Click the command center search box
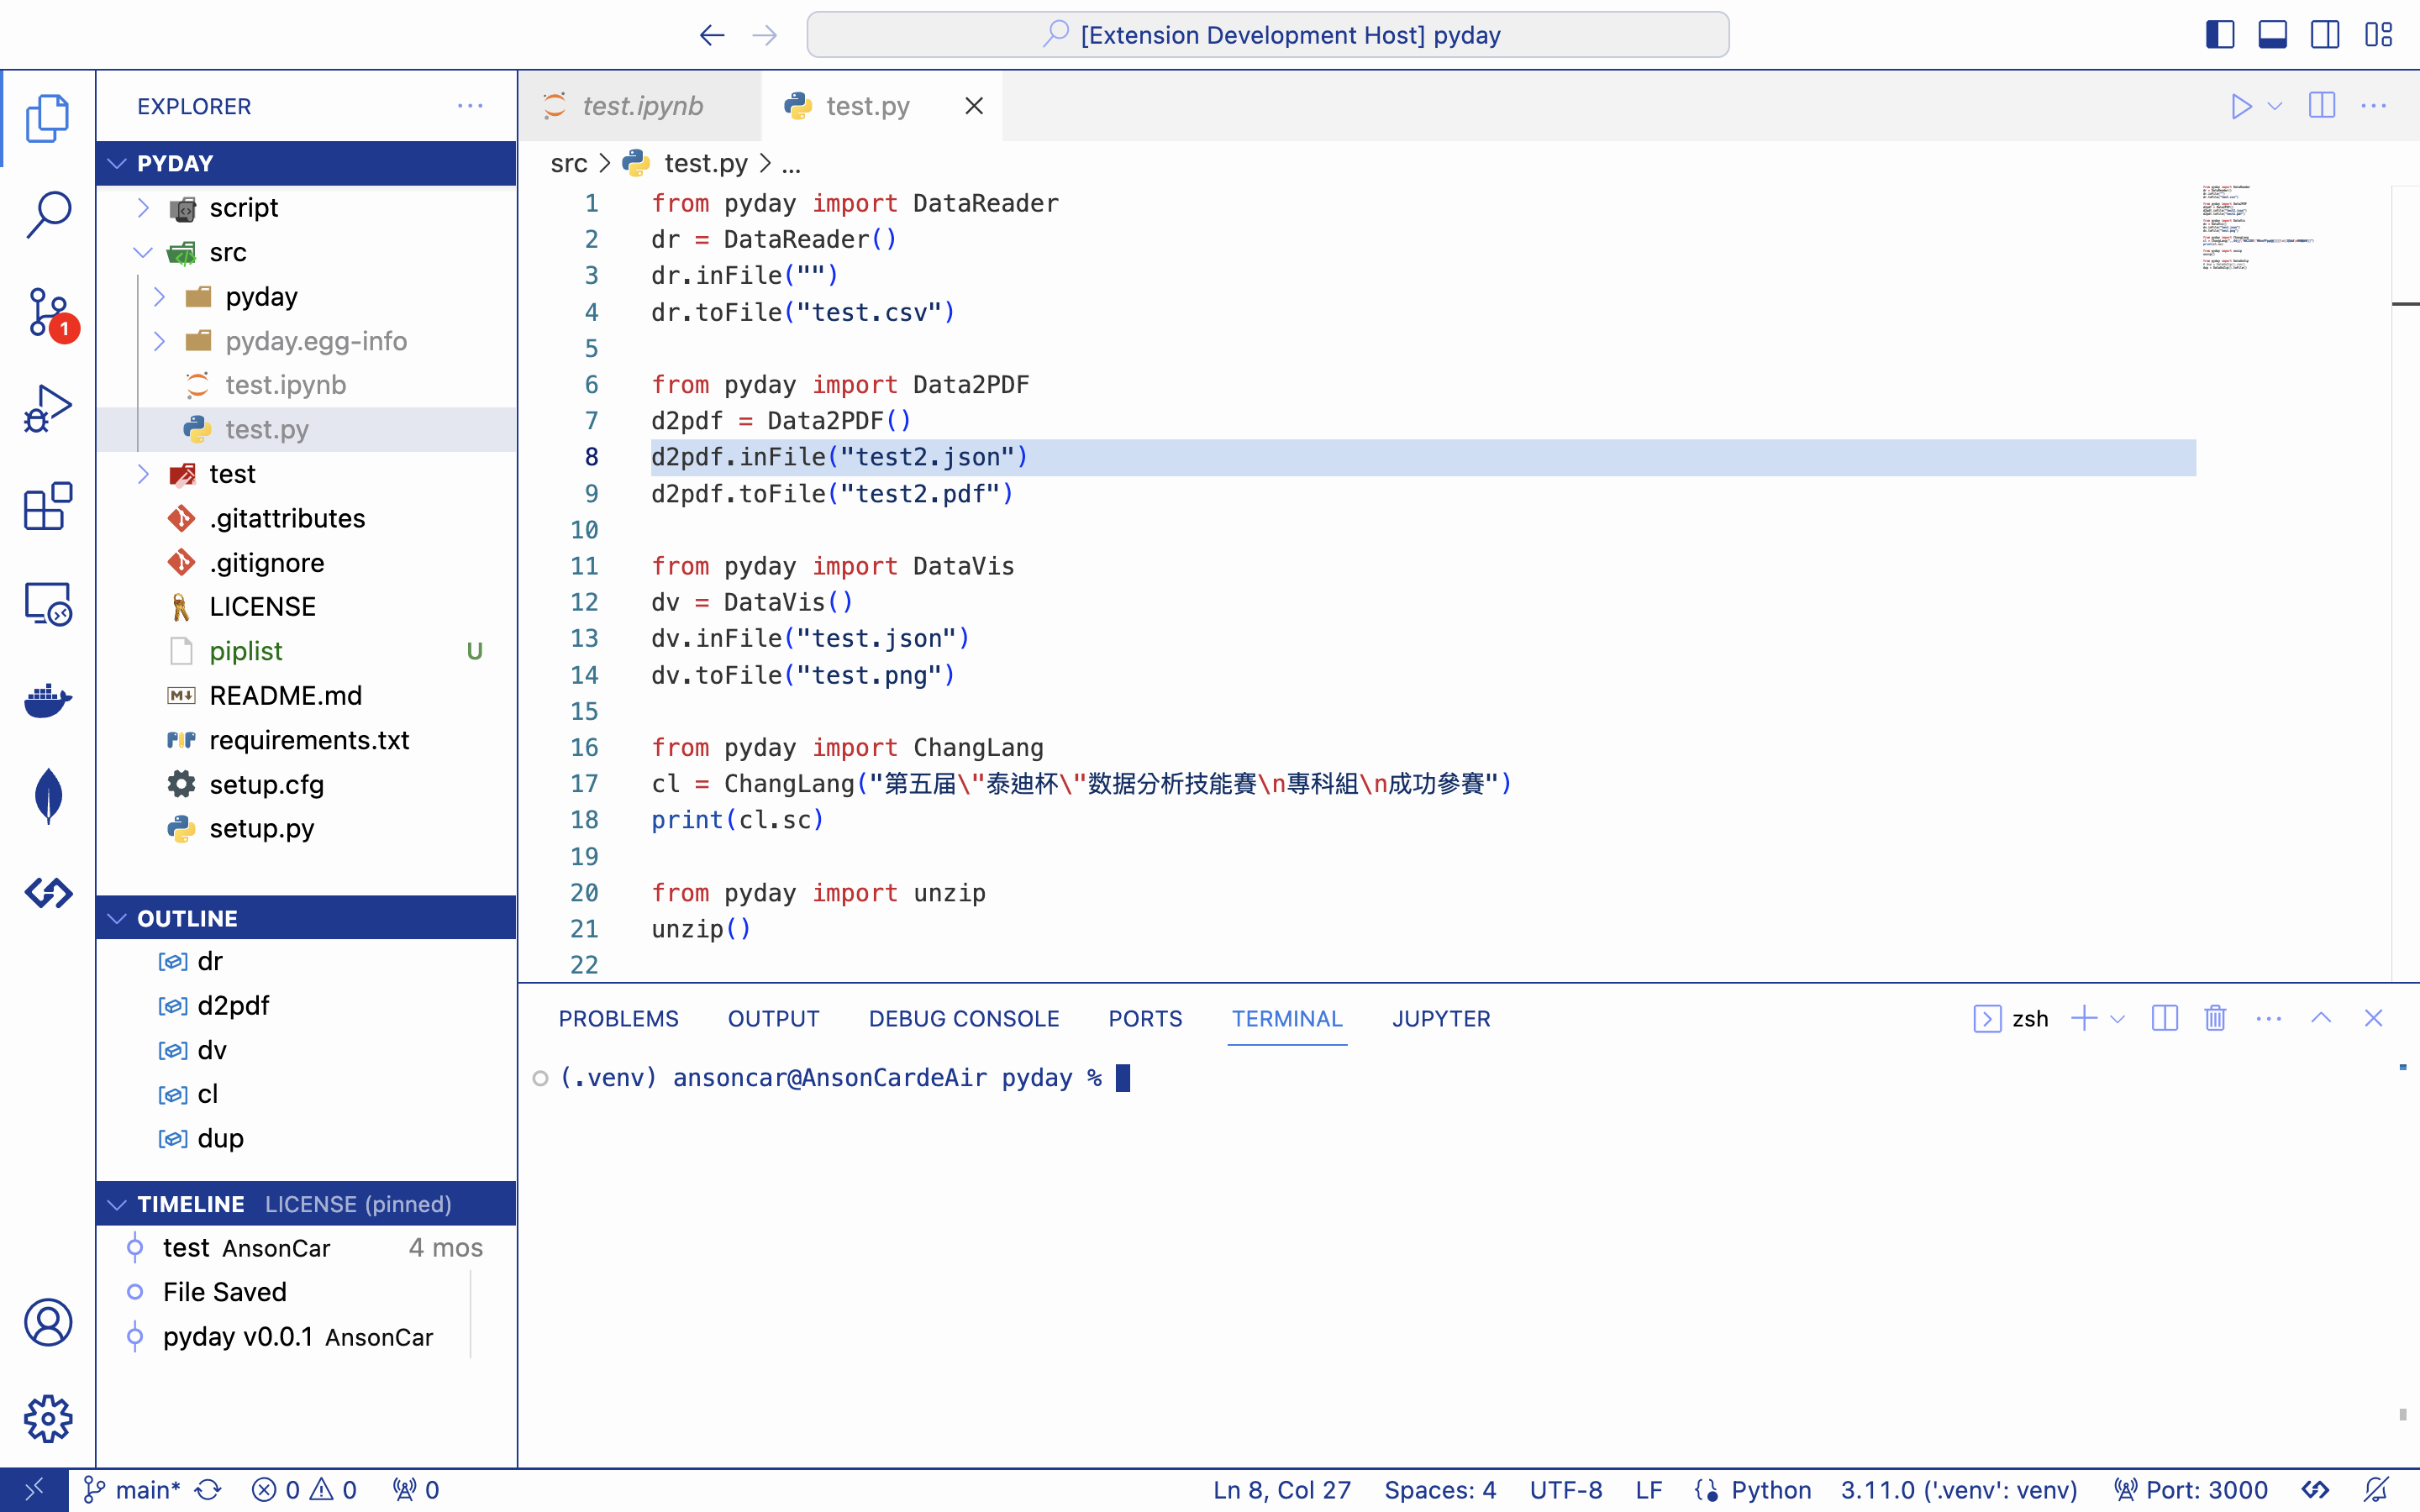Screen dimensions: 2420x1512 (1267, 35)
